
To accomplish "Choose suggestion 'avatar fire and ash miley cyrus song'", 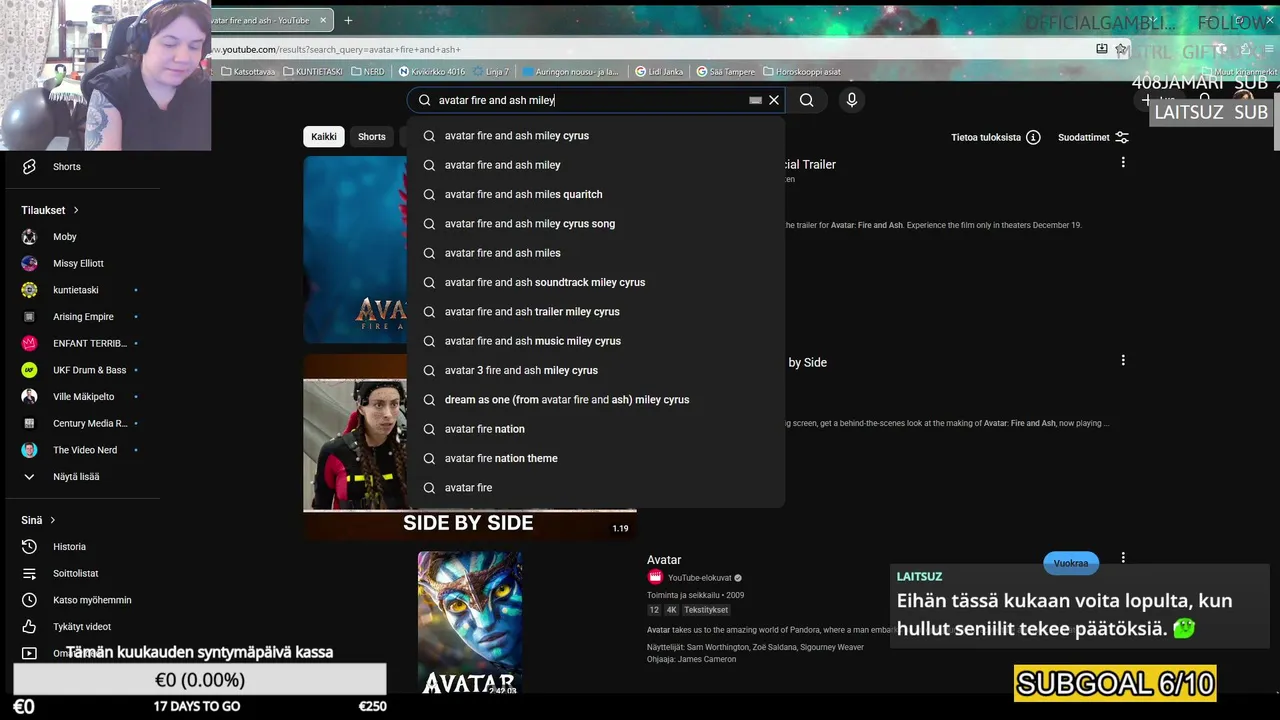I will (x=596, y=224).
